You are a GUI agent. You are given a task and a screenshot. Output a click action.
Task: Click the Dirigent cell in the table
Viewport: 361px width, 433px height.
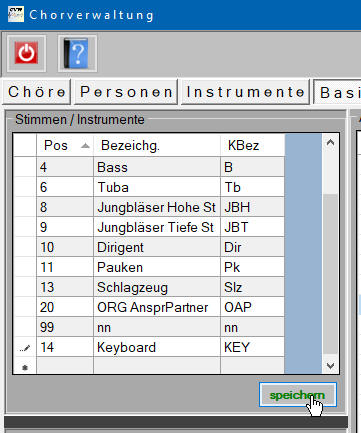pyautogui.click(x=157, y=247)
